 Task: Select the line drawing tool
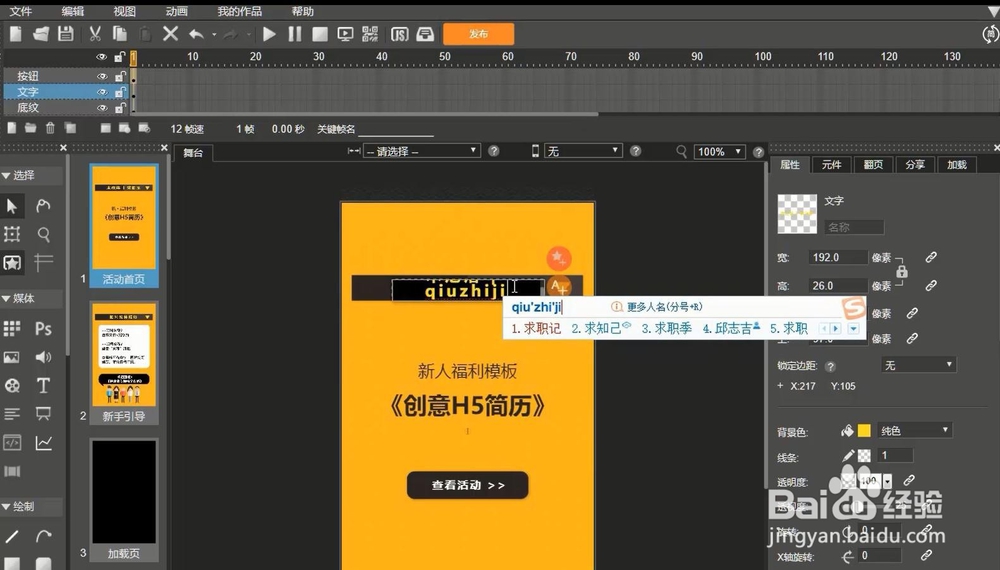click(11, 537)
